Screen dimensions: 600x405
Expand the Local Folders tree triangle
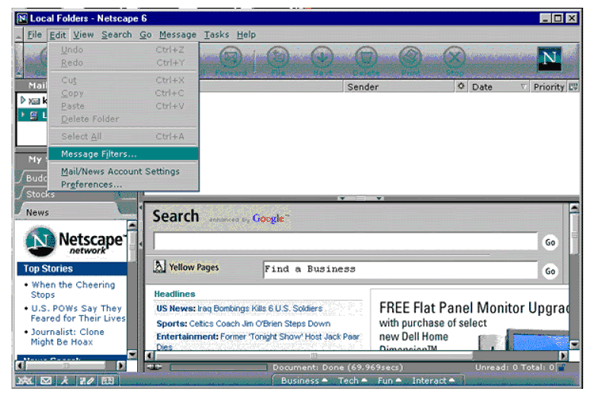point(23,114)
